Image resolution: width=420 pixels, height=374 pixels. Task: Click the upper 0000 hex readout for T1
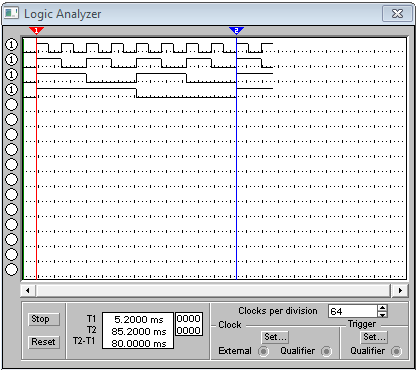coord(189,319)
